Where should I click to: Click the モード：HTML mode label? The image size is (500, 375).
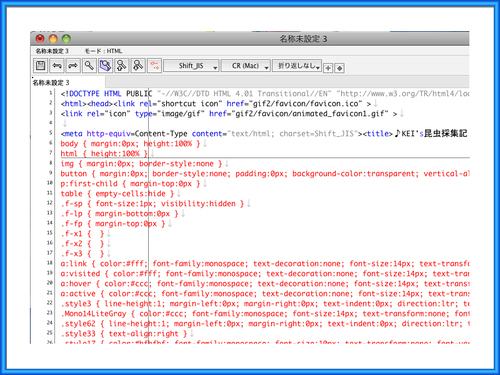(x=103, y=51)
